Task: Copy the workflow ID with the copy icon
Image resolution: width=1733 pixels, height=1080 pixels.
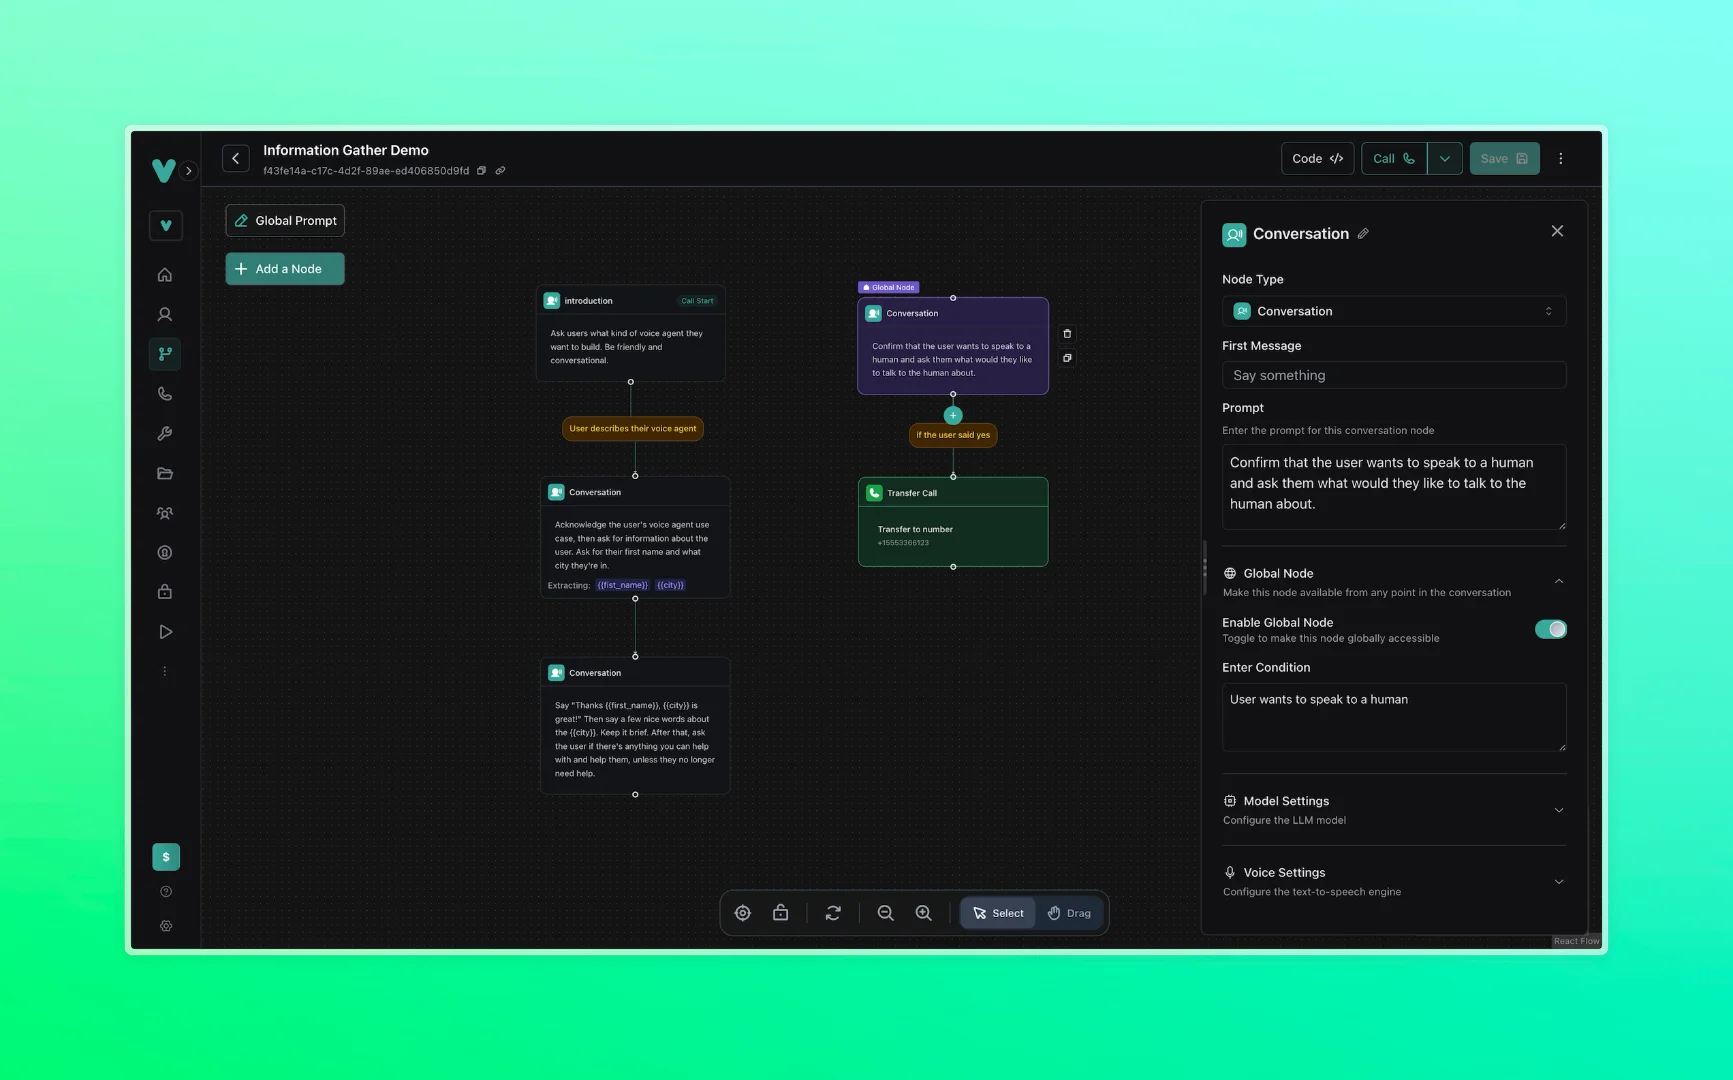Action: [x=482, y=171]
